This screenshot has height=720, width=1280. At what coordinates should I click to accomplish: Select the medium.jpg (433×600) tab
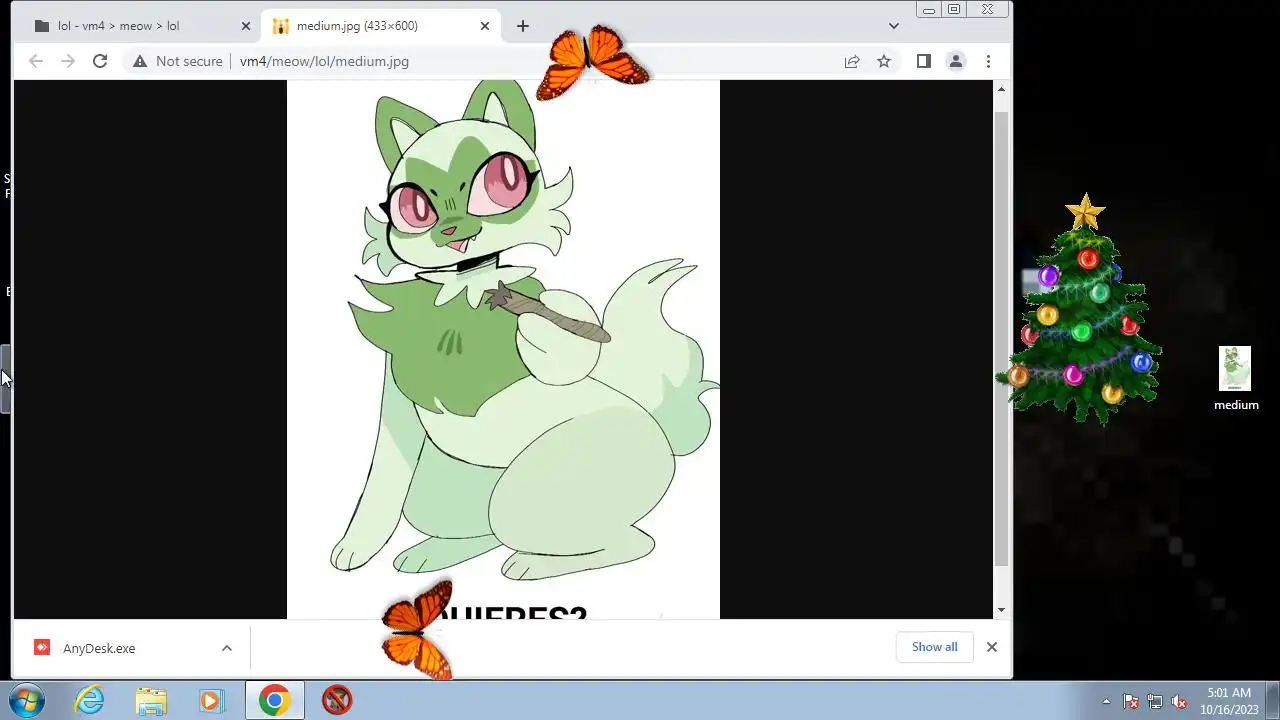click(x=380, y=26)
